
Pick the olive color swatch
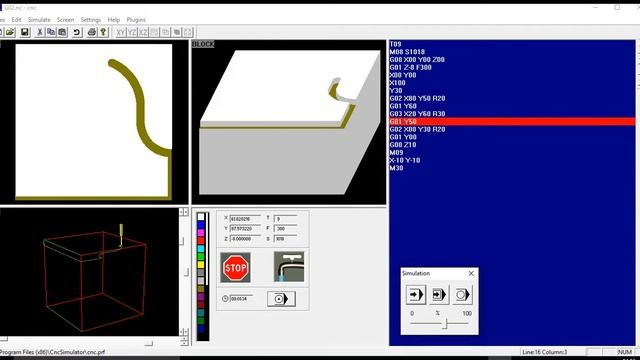point(201,289)
